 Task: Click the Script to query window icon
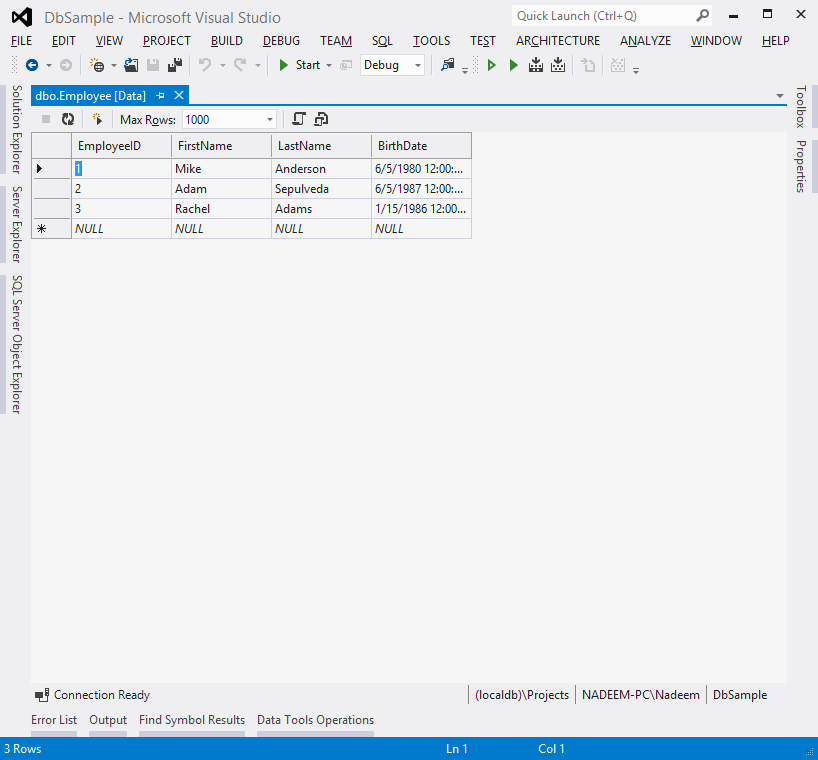coord(298,119)
